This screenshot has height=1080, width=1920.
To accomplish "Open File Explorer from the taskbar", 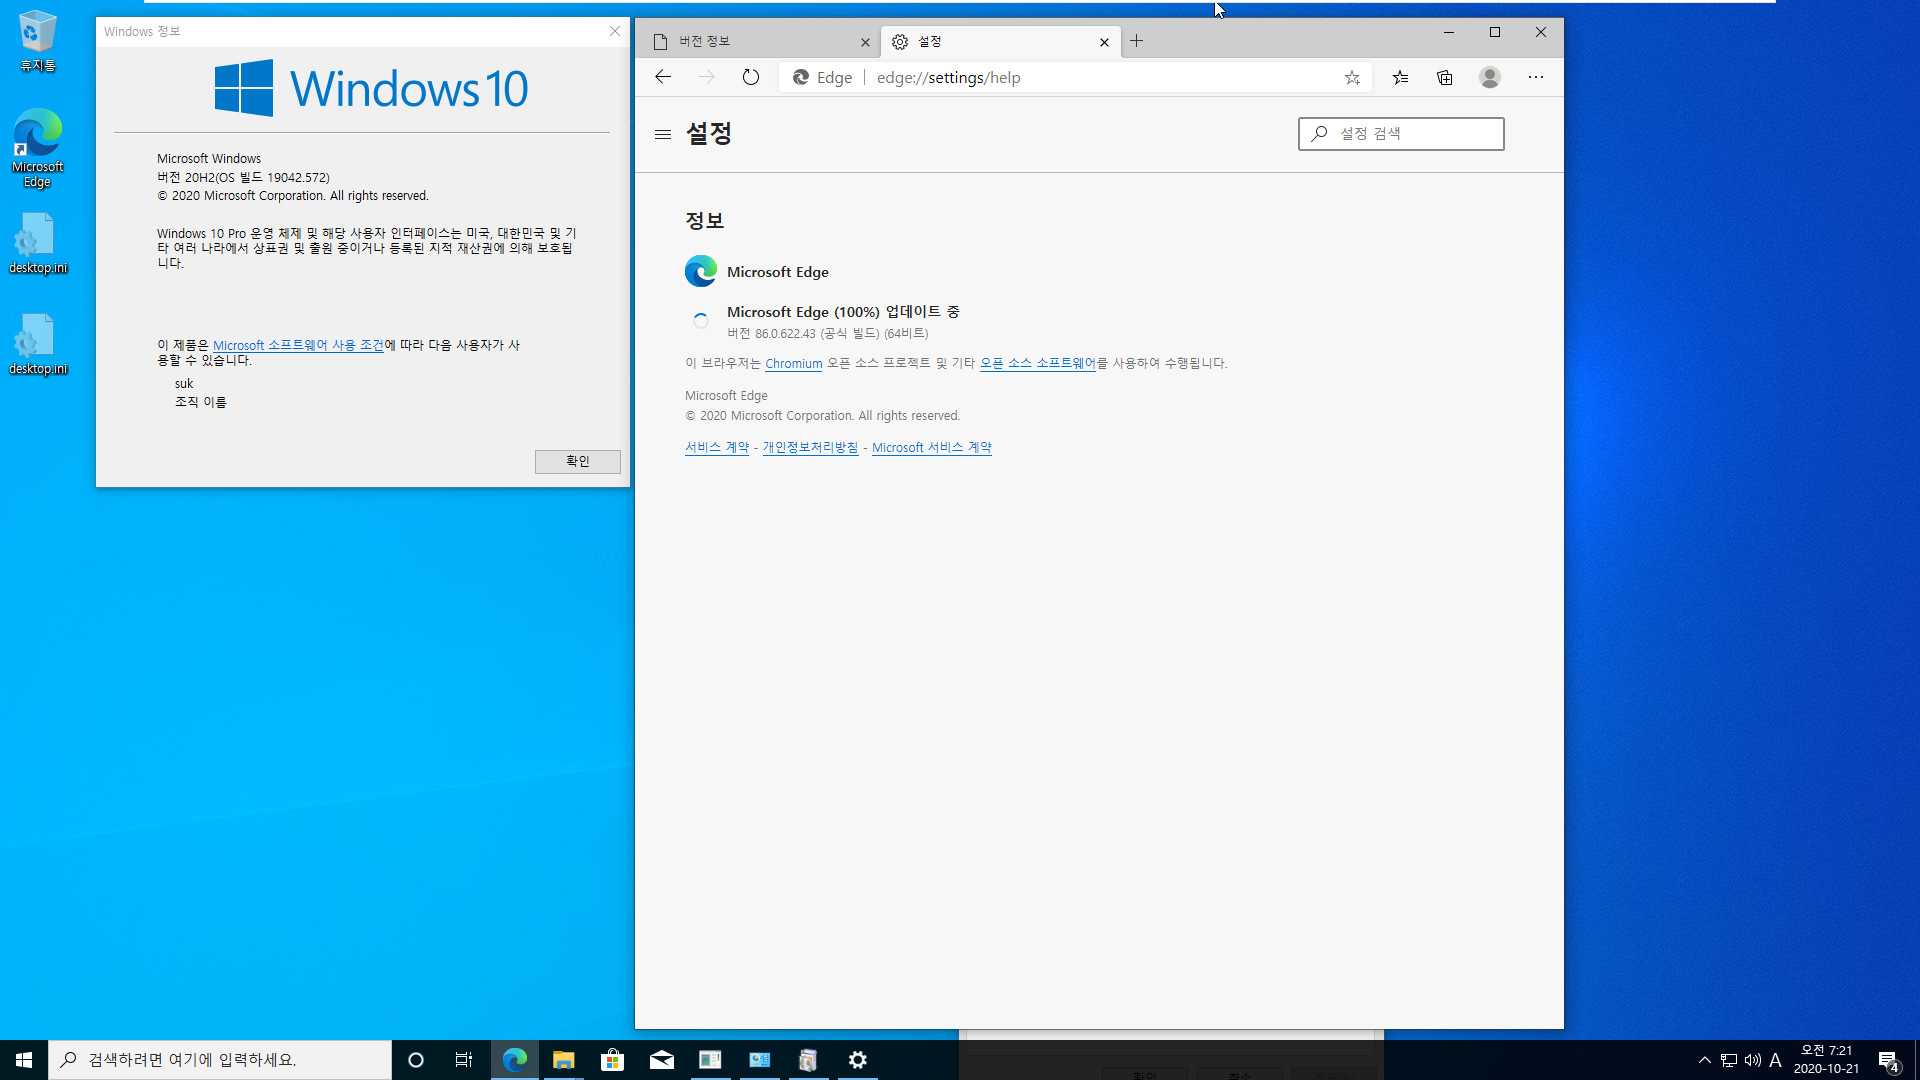I will pyautogui.click(x=564, y=1060).
